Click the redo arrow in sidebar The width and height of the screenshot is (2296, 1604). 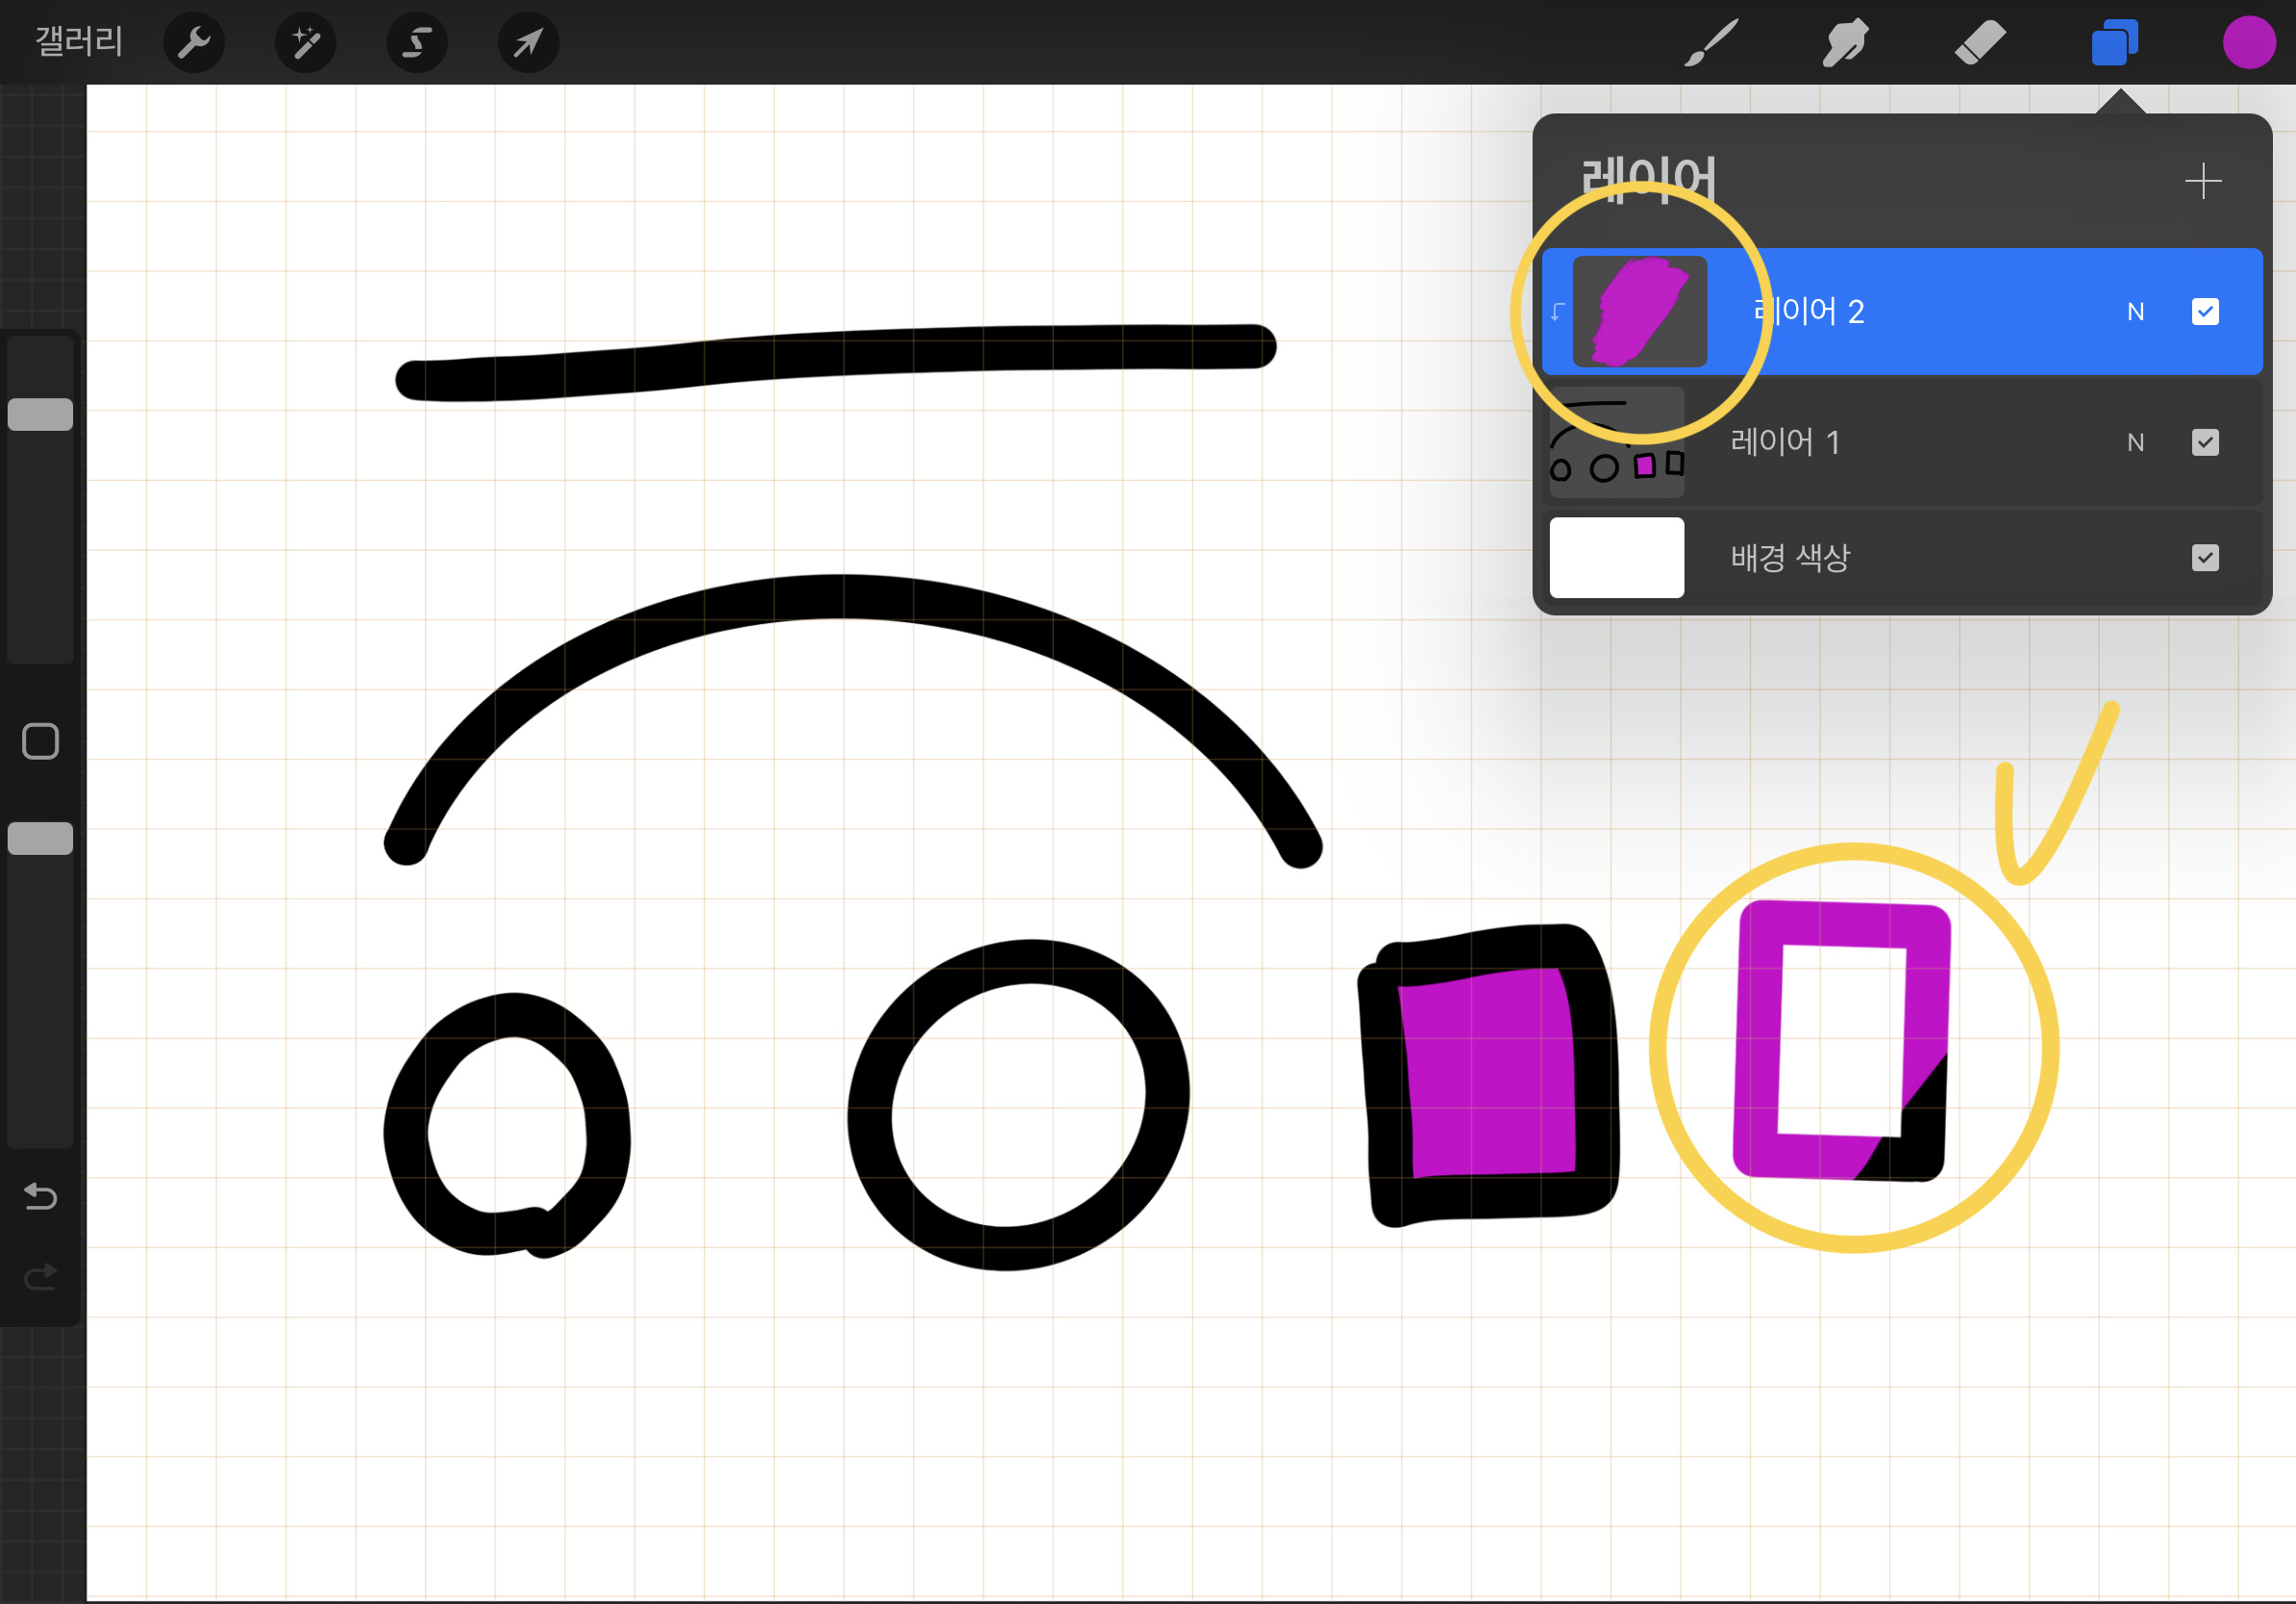click(41, 1277)
